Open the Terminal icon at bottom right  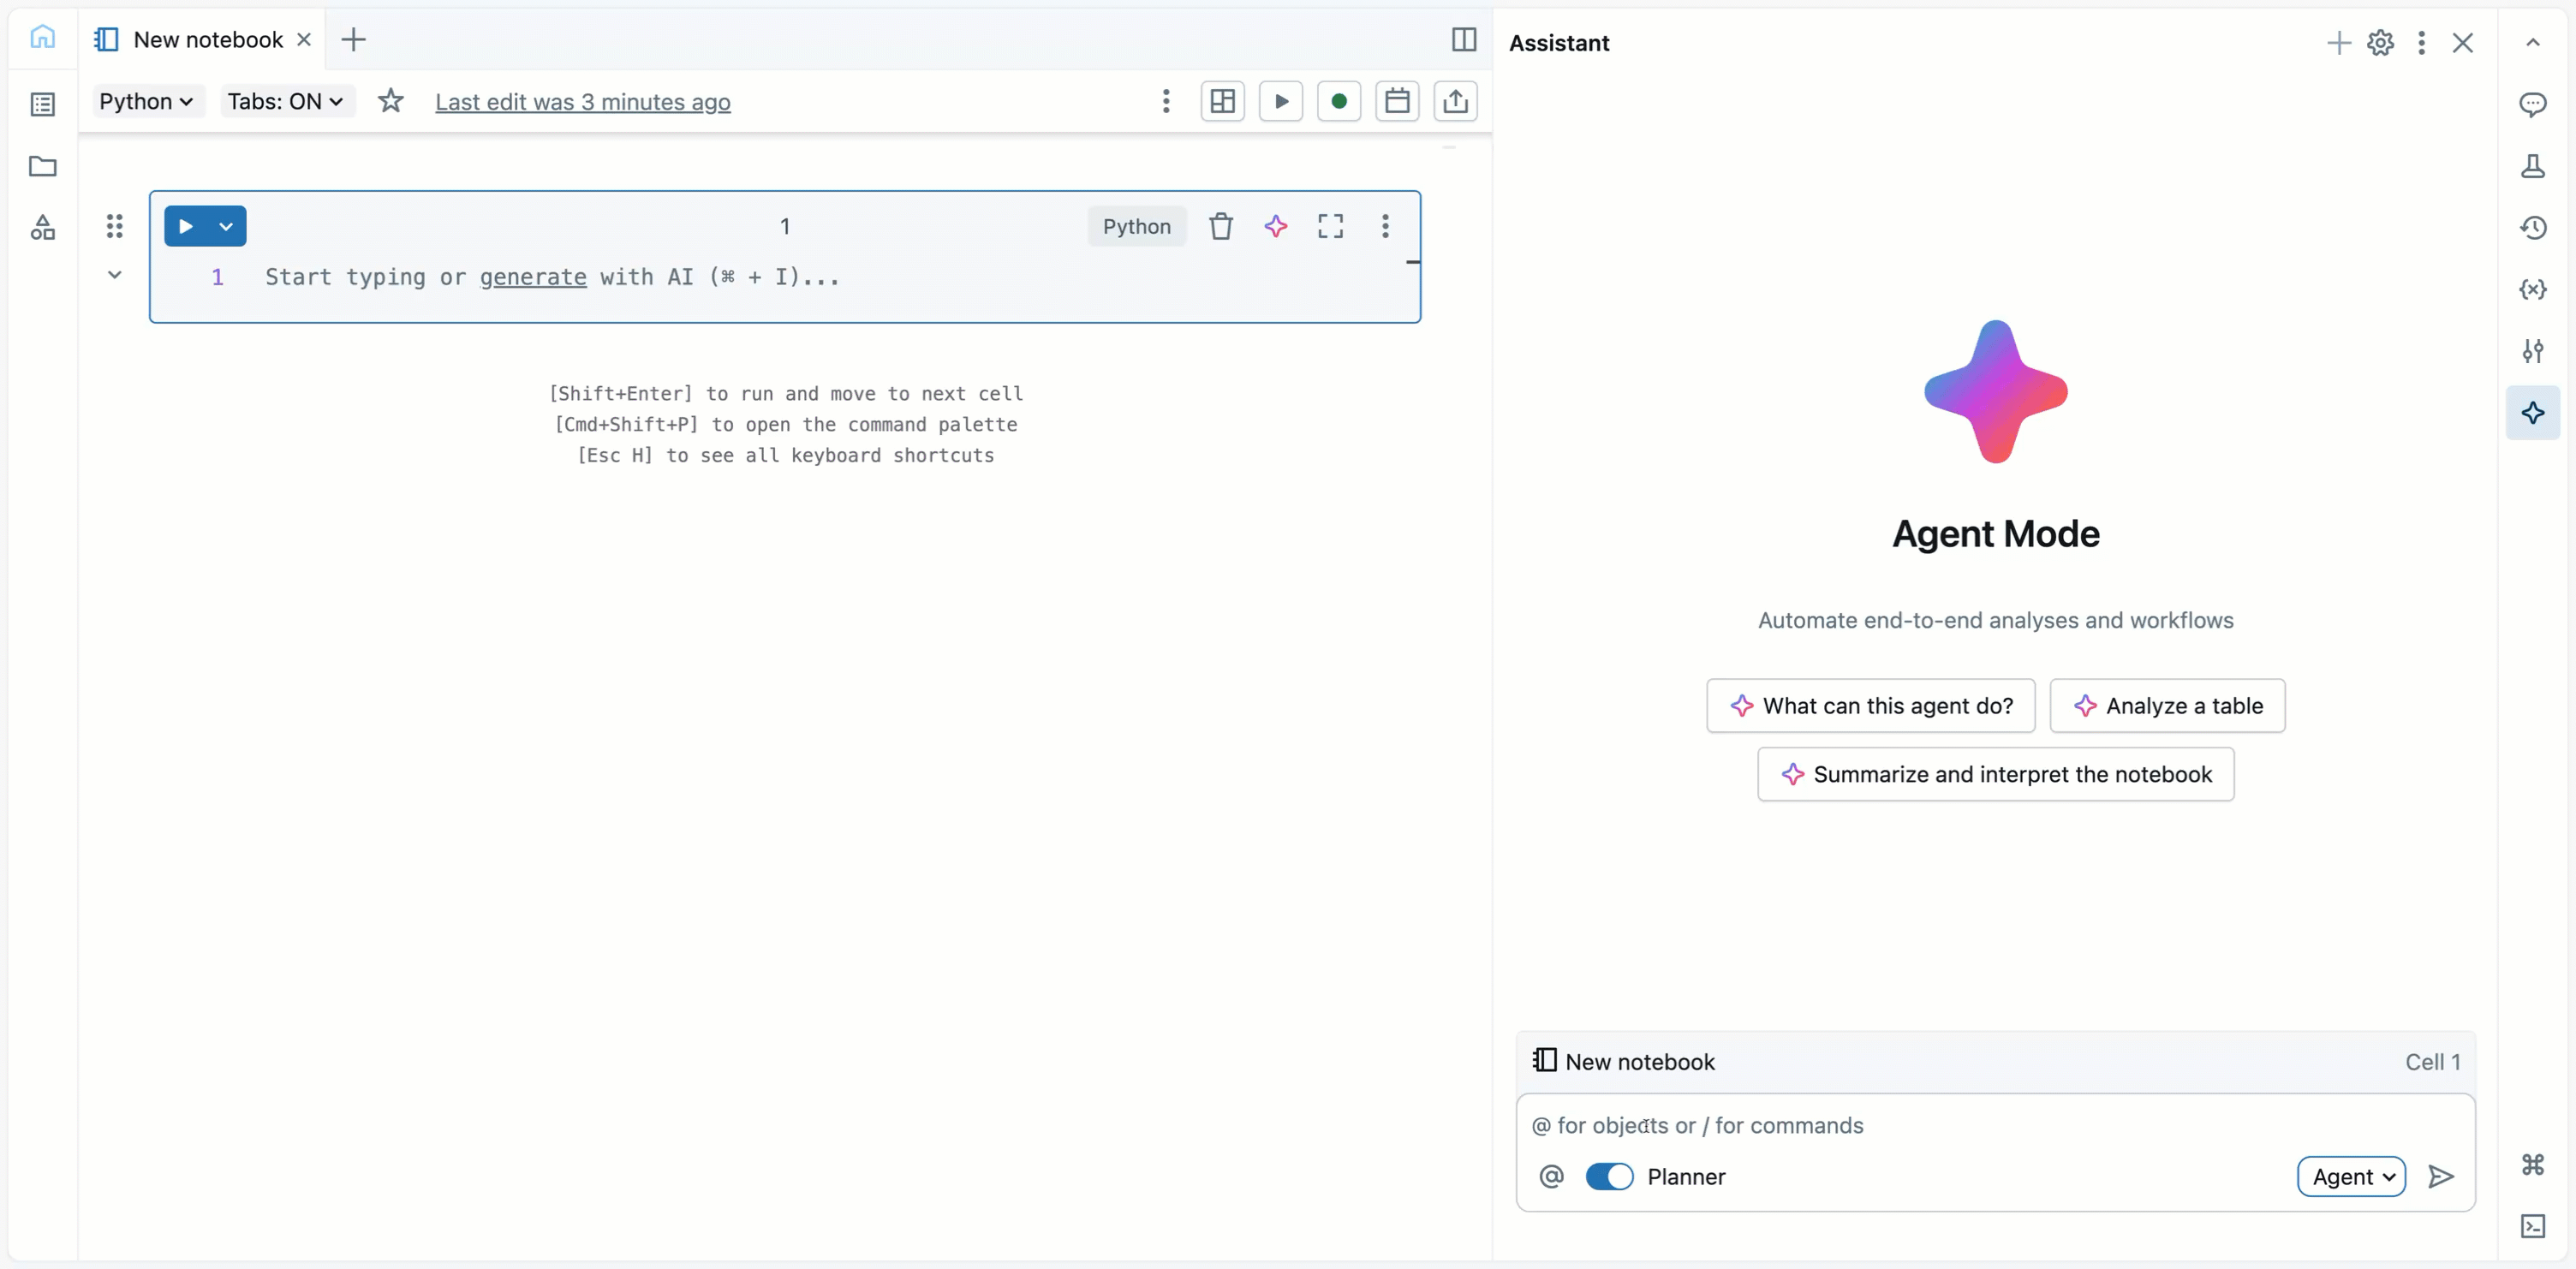pos(2534,1227)
